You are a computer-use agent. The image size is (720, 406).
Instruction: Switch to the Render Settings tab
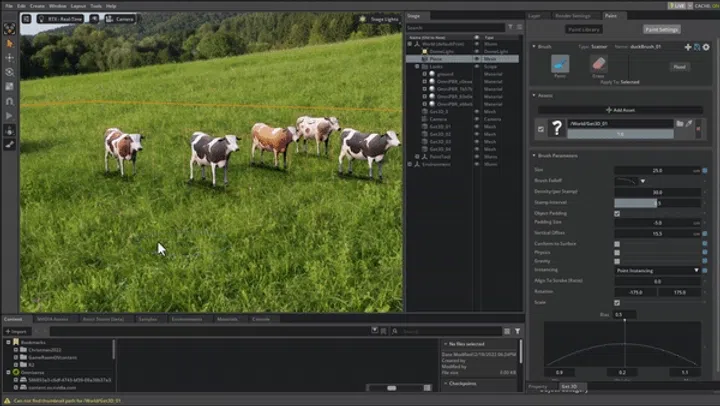click(572, 15)
